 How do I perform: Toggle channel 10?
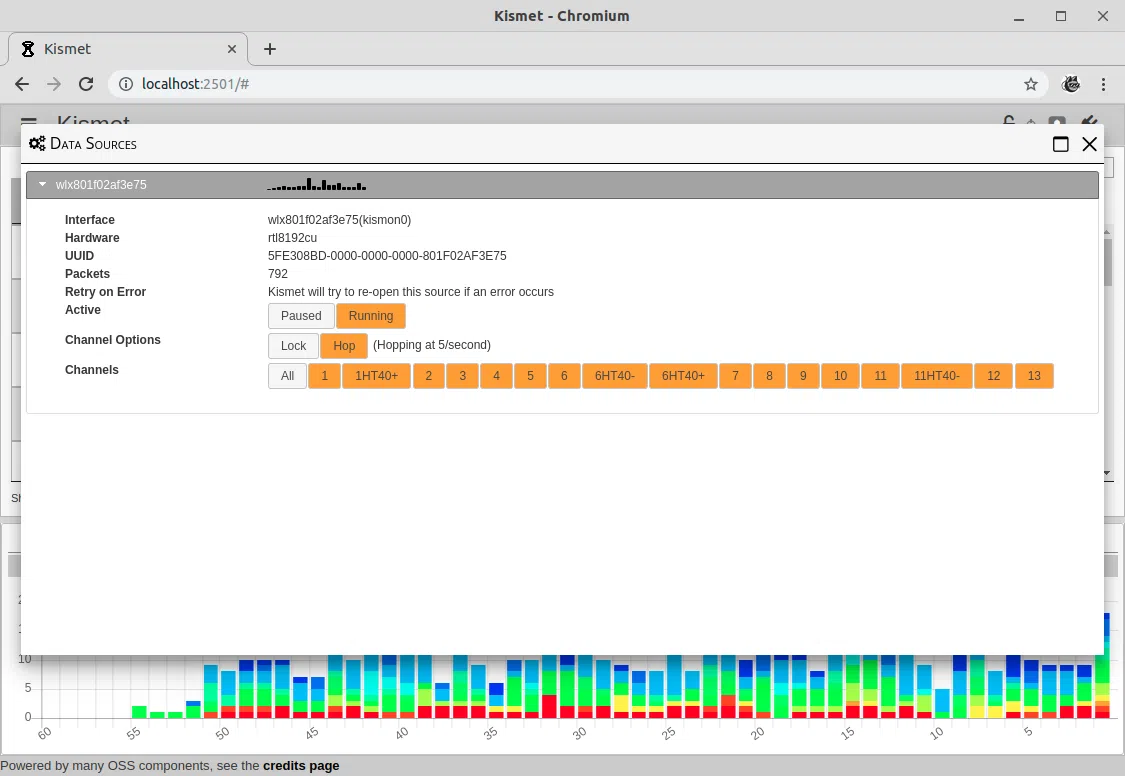tap(840, 376)
